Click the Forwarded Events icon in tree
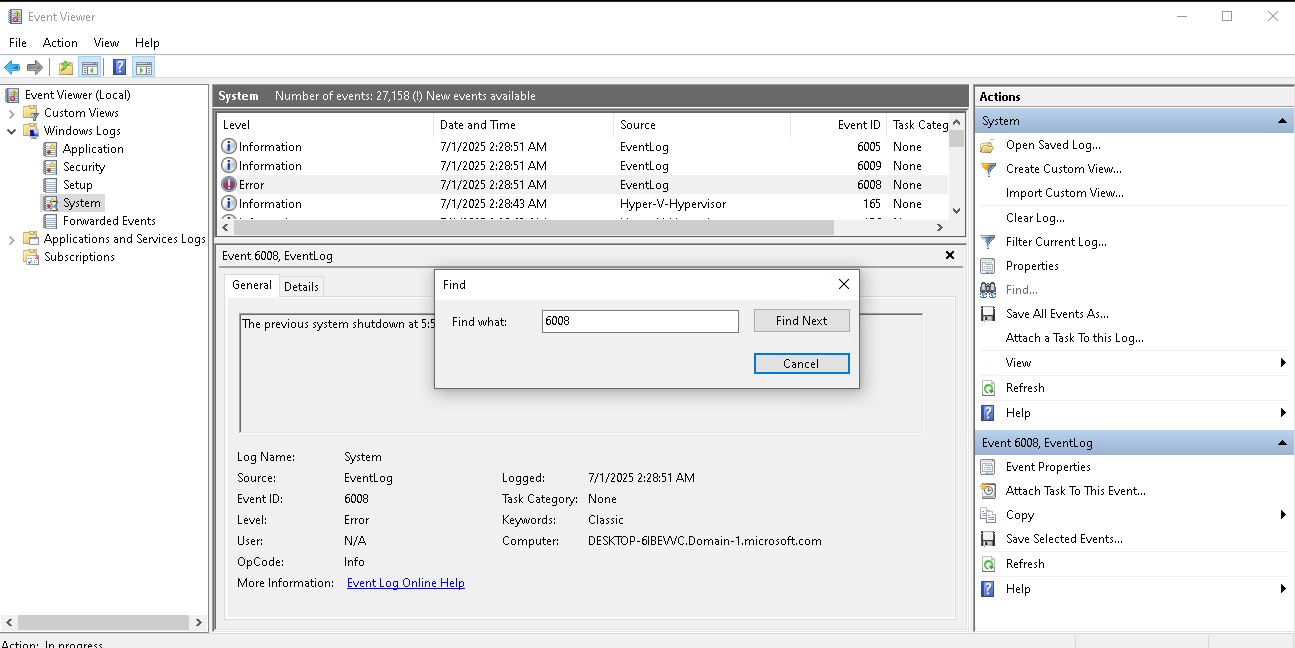Viewport: 1295px width, 648px height. (x=50, y=221)
